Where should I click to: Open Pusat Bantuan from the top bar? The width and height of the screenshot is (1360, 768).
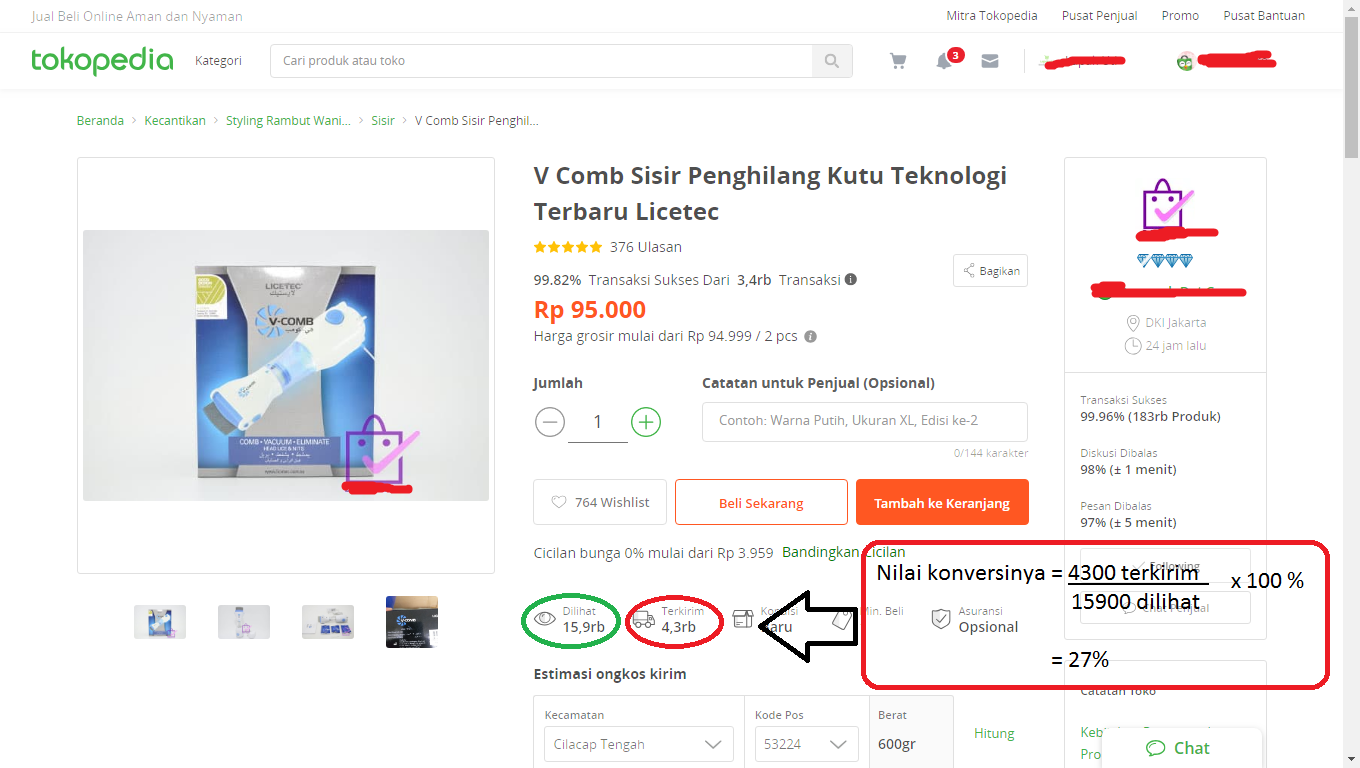coord(1263,15)
